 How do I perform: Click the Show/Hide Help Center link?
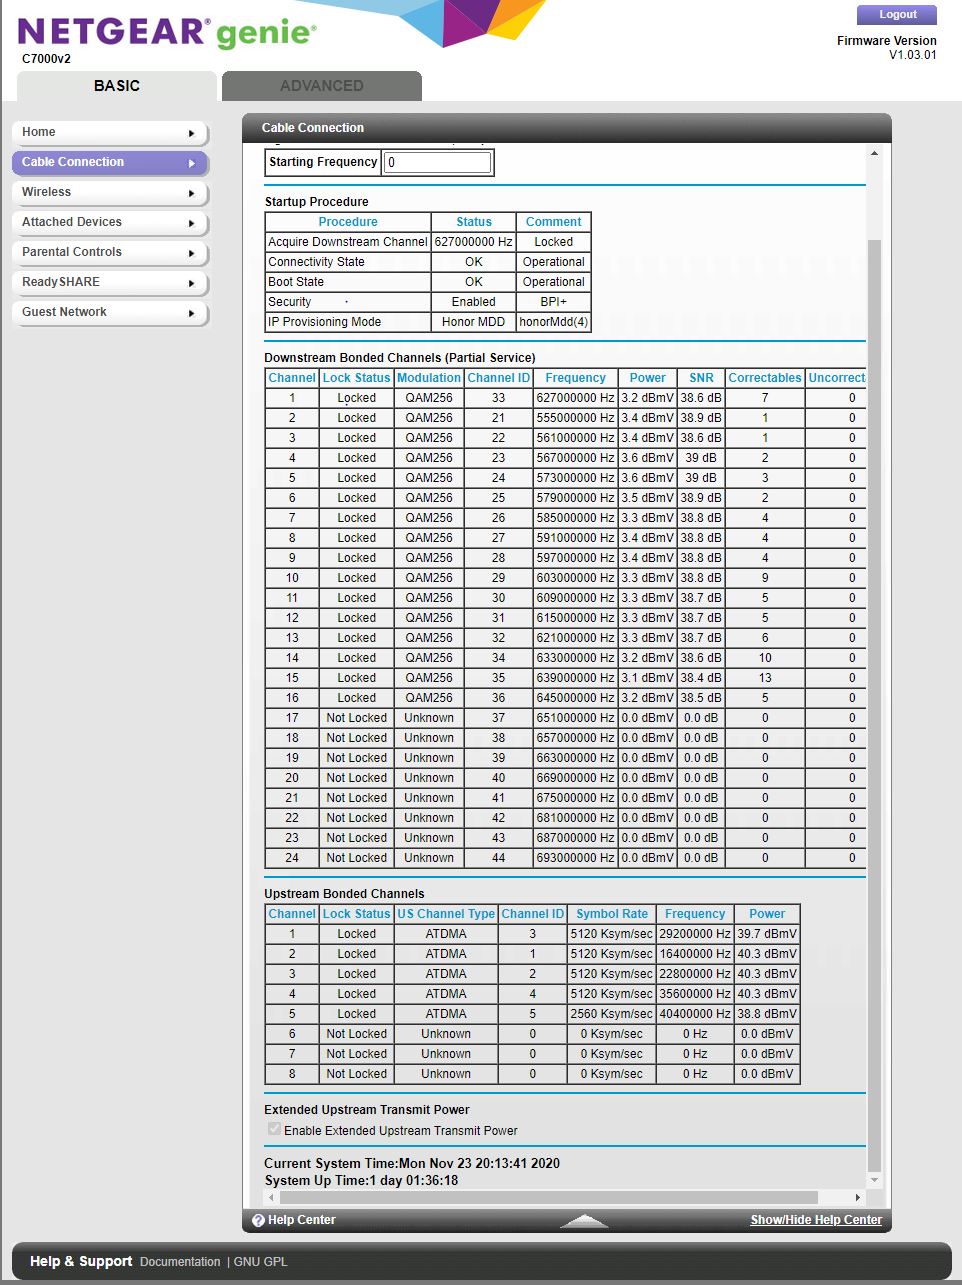point(815,1220)
